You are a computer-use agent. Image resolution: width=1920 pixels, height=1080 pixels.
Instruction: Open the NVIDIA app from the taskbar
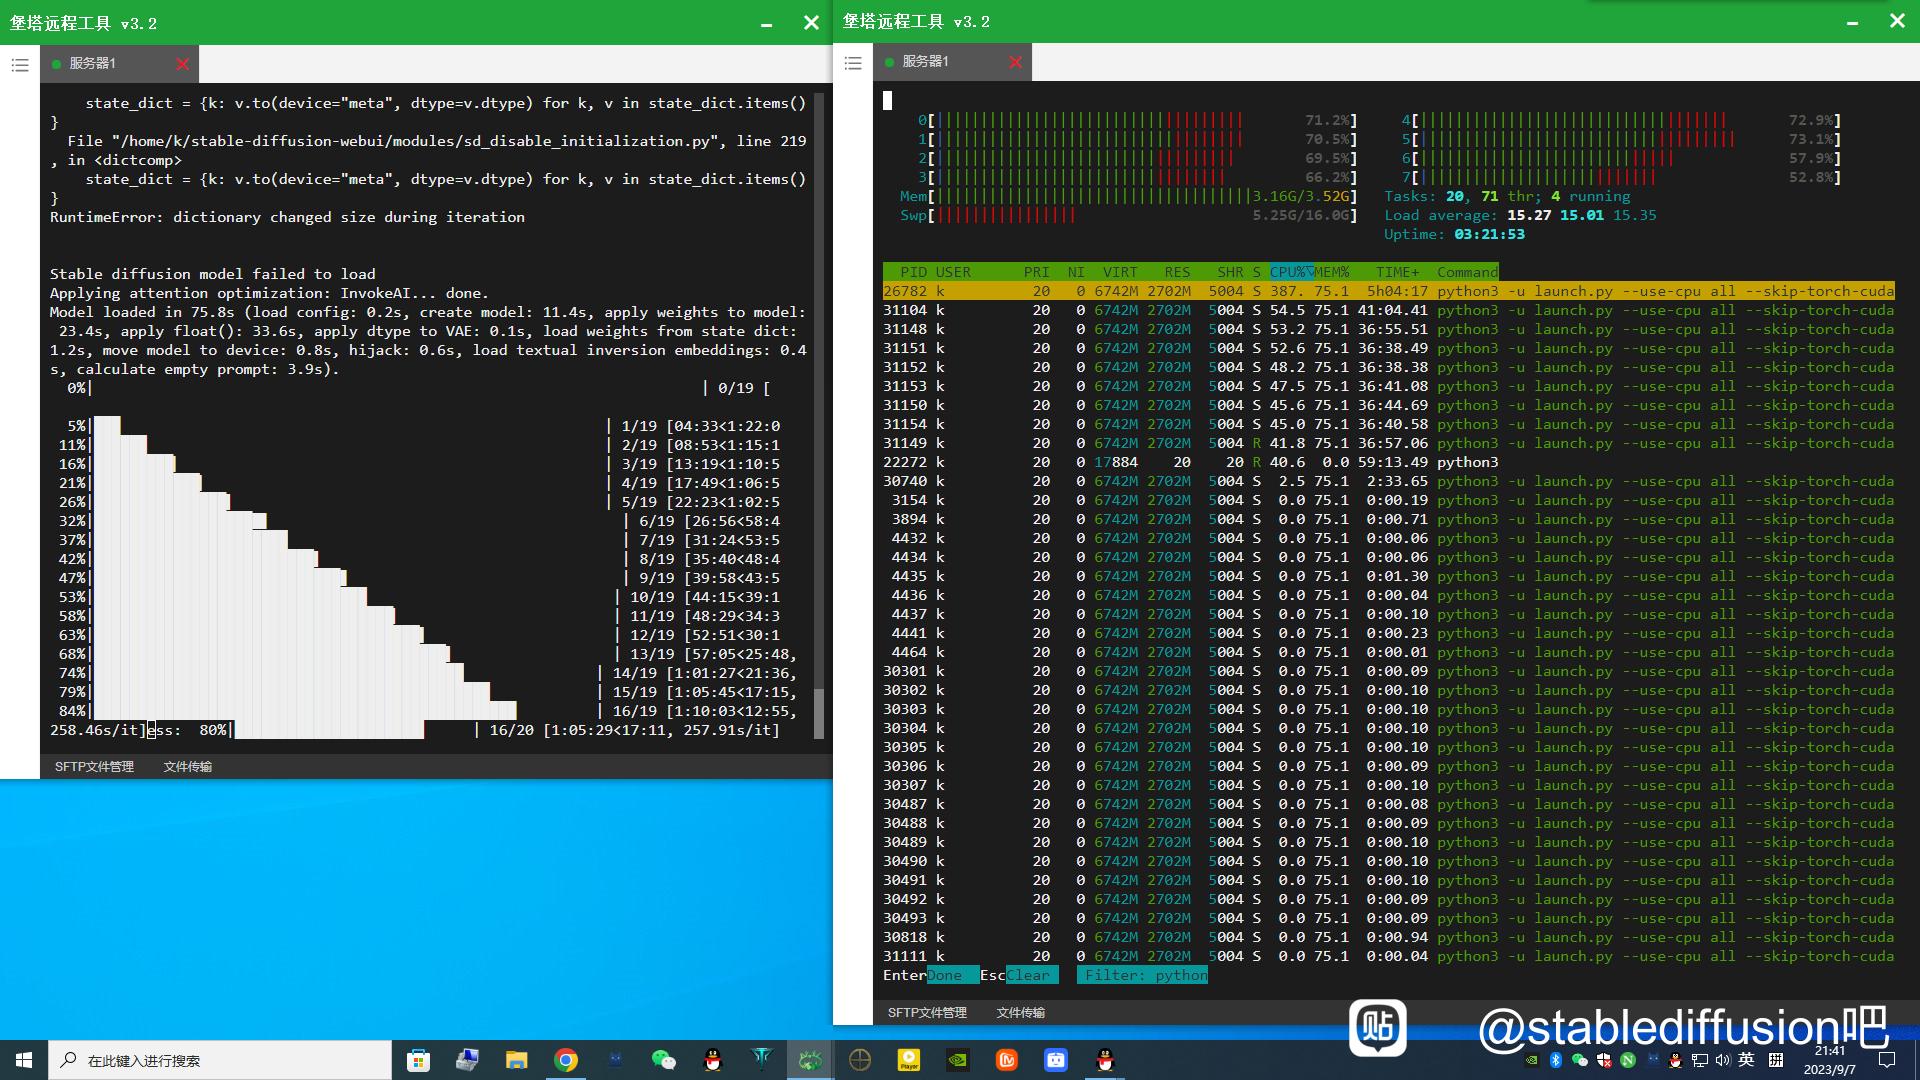pos(958,1060)
